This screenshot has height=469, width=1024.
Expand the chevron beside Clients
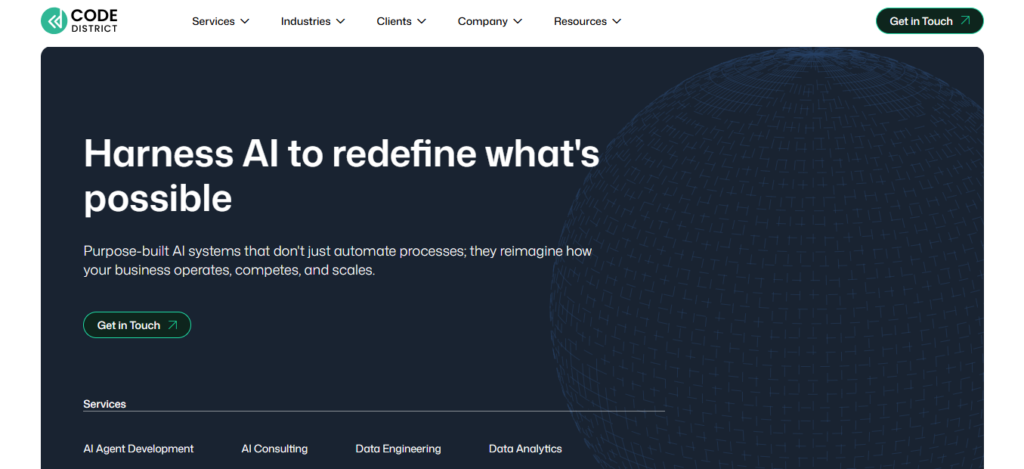tap(421, 21)
